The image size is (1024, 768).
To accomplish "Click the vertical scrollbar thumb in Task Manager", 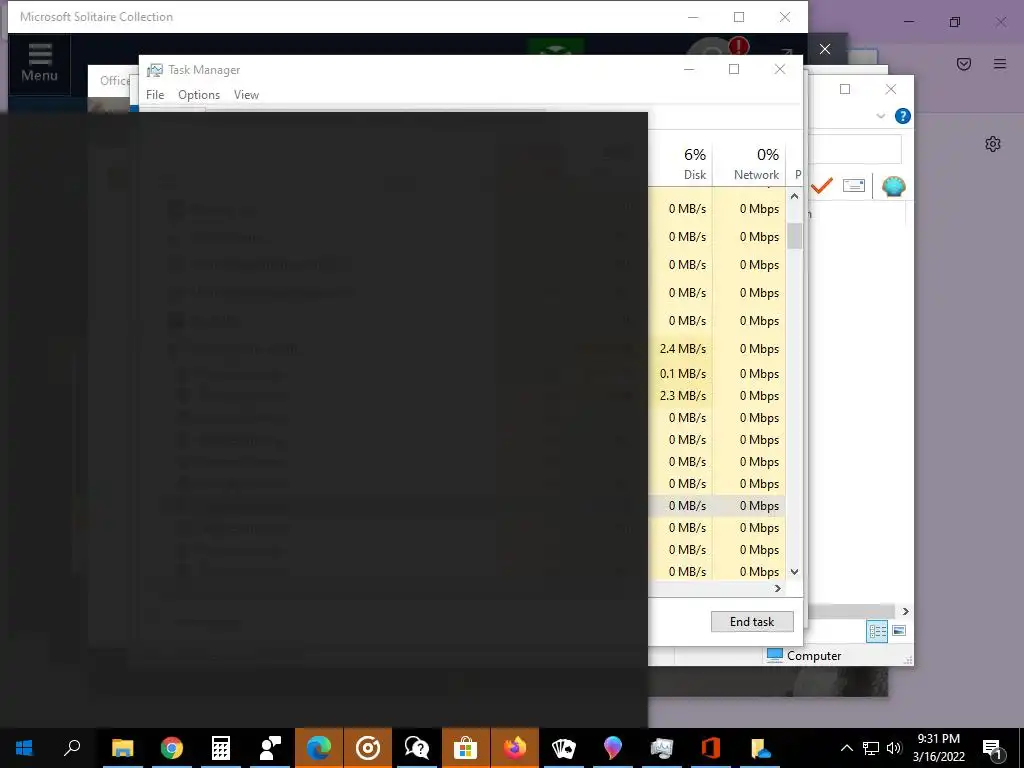I will coord(794,236).
